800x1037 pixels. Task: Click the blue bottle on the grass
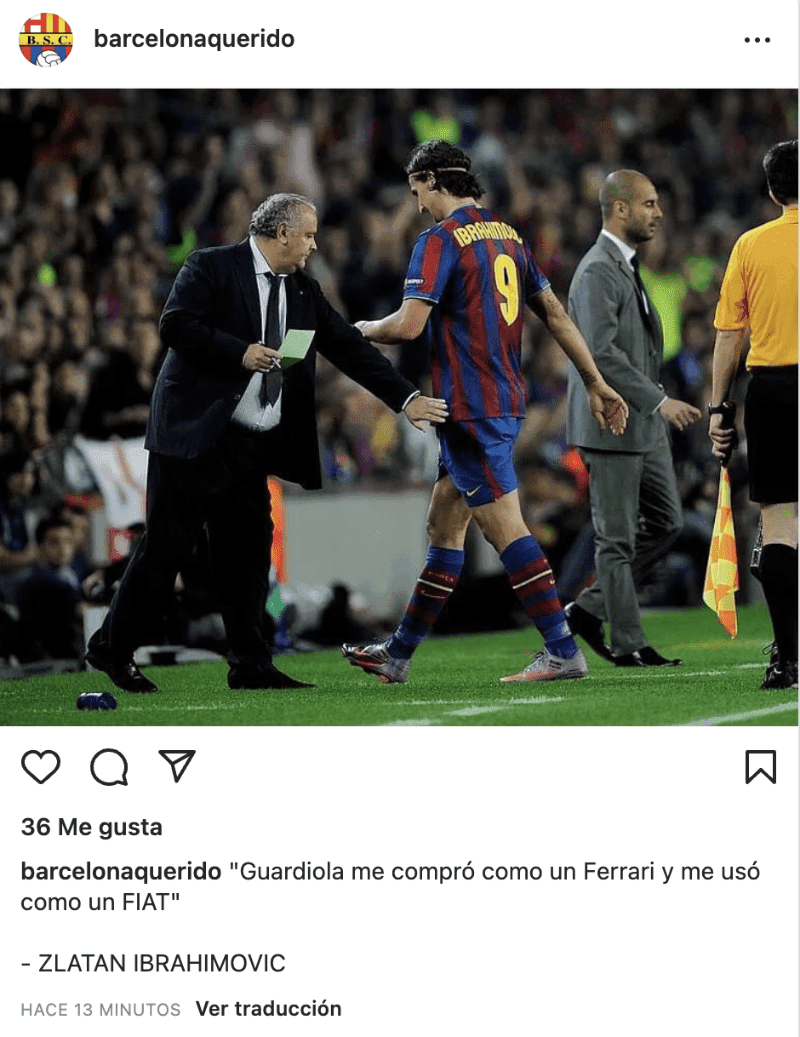(x=97, y=701)
